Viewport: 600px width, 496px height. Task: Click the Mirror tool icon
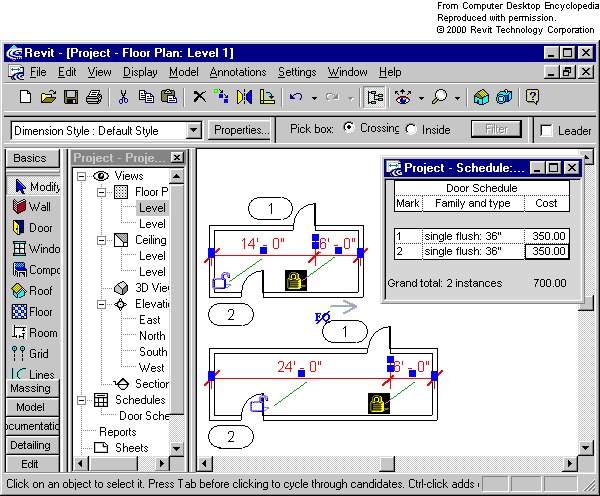click(x=244, y=97)
